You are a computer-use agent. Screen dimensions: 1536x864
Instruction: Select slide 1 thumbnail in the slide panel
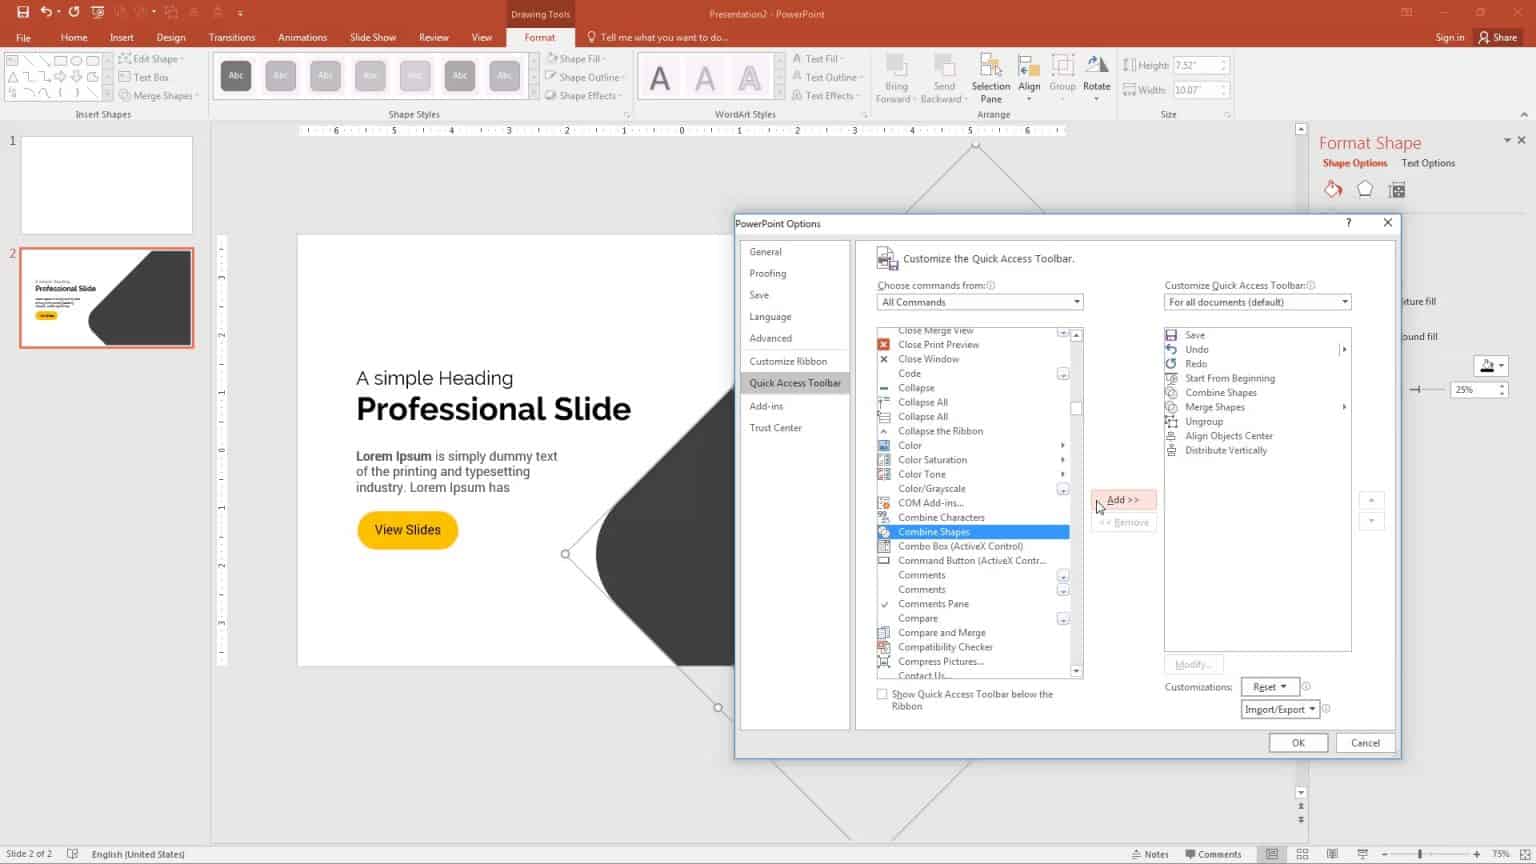(105, 184)
